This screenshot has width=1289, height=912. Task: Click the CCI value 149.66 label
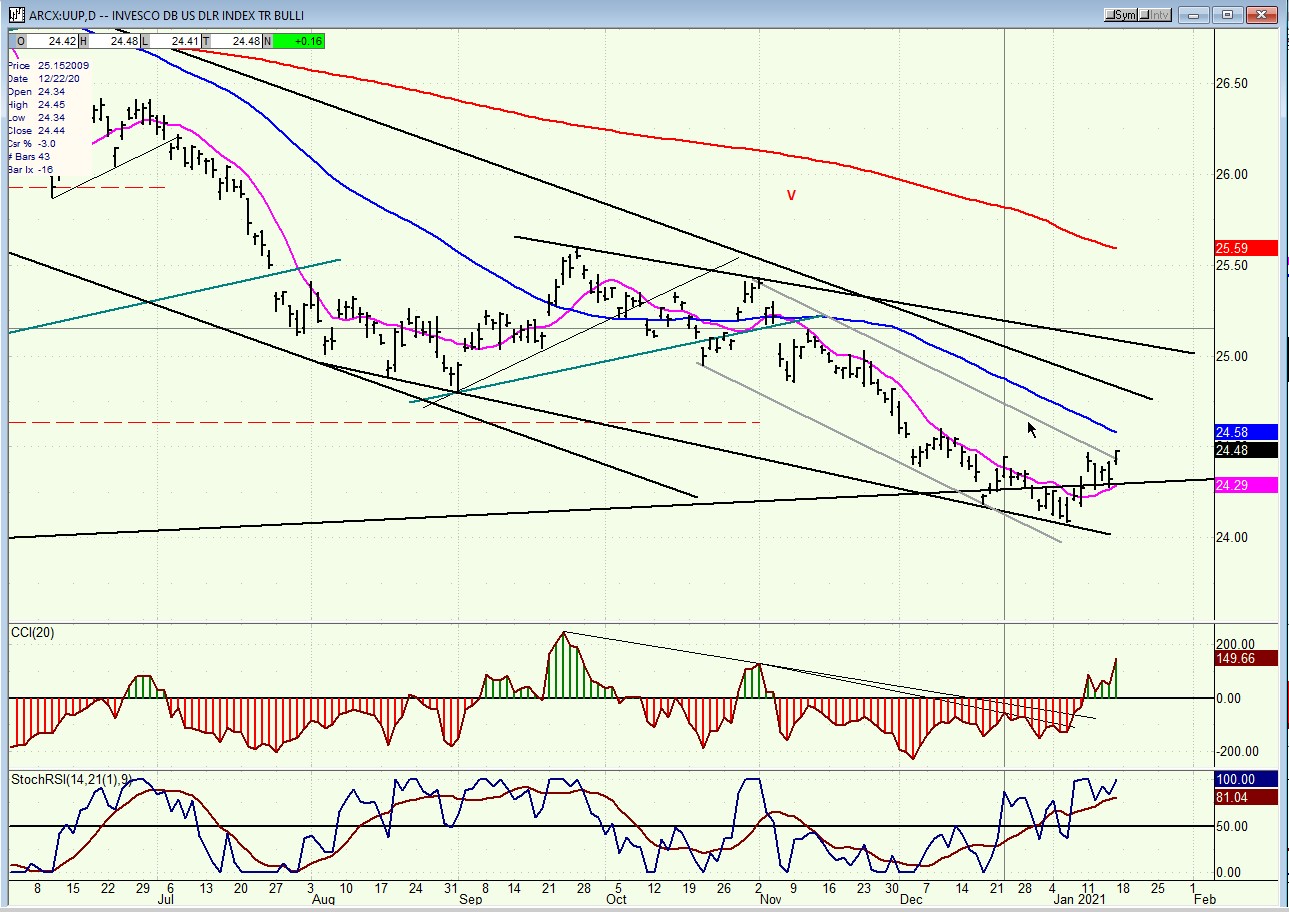pyautogui.click(x=1244, y=658)
